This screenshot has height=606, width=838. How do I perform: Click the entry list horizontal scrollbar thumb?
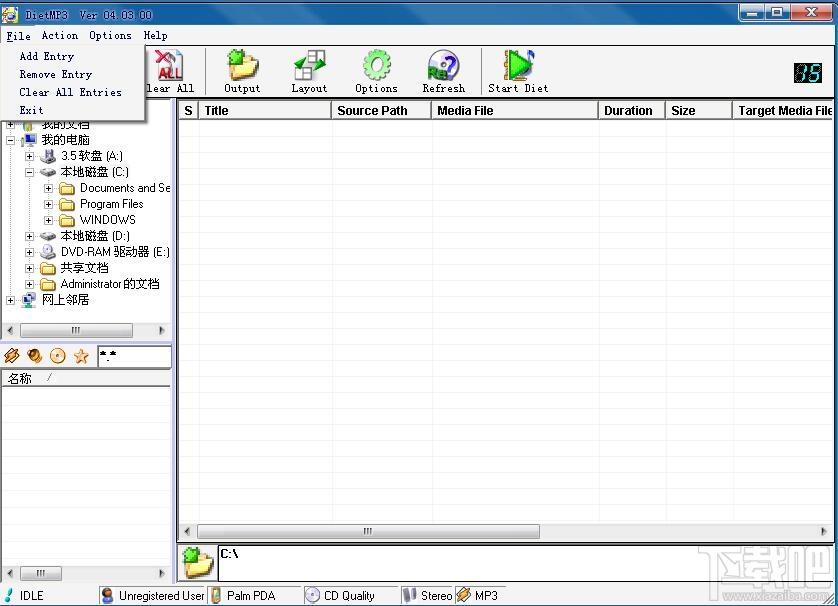[x=368, y=531]
